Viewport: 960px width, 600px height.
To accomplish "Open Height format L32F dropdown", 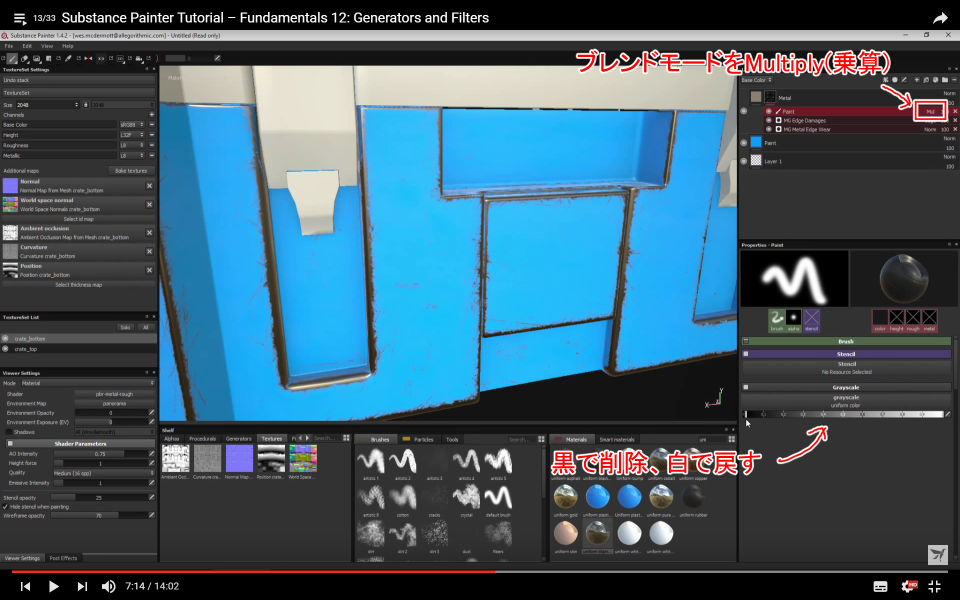I will (x=132, y=135).
